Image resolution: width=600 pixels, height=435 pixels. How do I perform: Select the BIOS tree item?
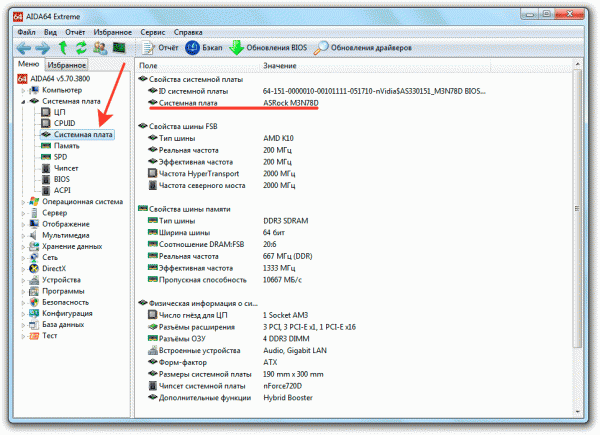[x=61, y=179]
